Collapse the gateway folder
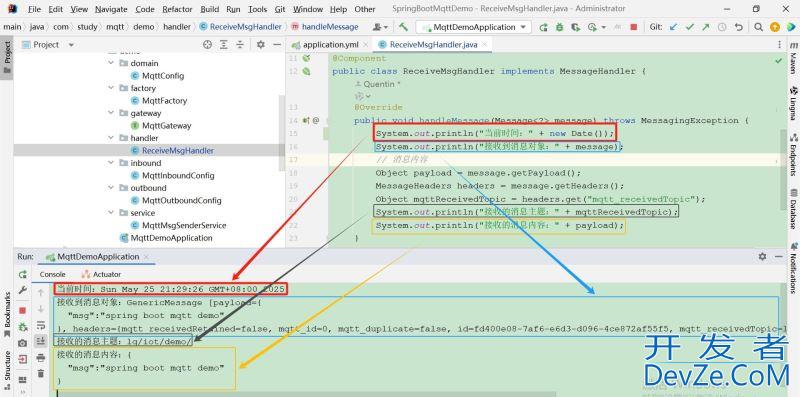Image resolution: width=800 pixels, height=397 pixels. click(x=111, y=113)
